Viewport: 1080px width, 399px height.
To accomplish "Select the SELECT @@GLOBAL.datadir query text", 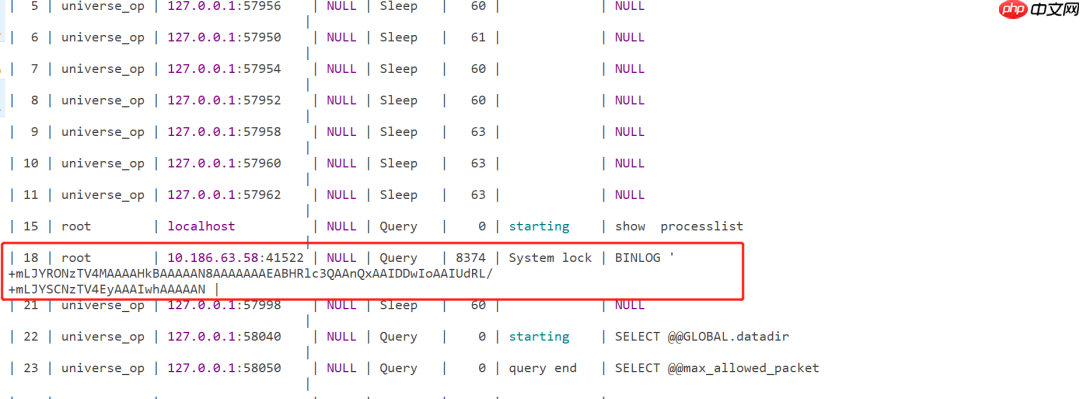I will [702, 336].
